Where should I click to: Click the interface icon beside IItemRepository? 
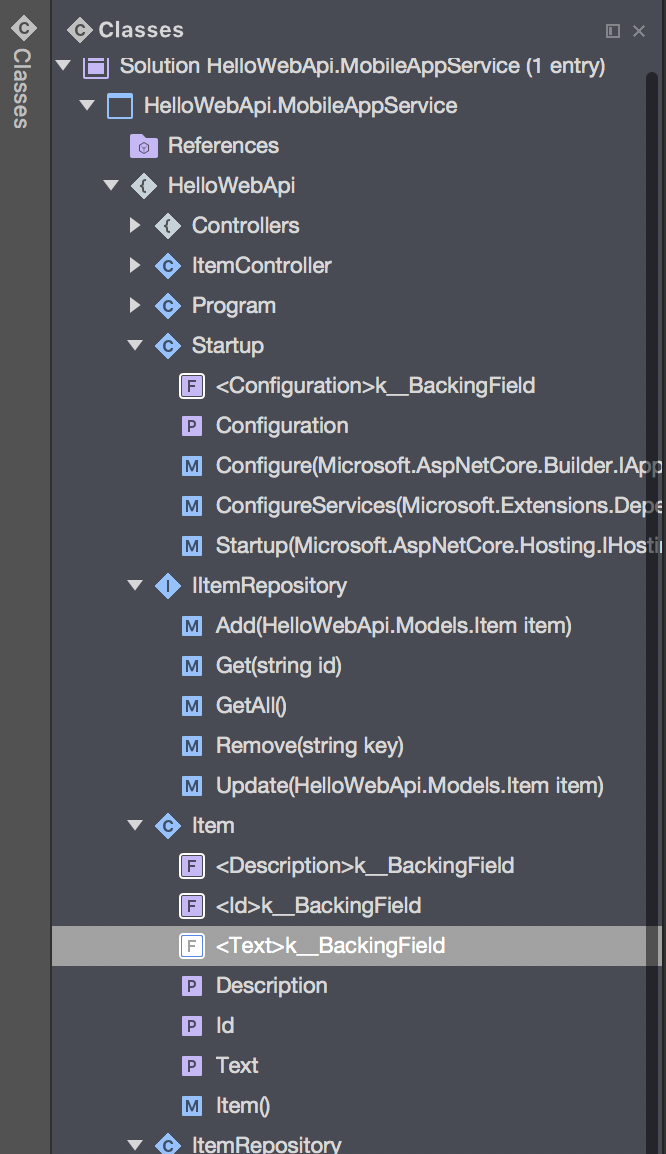pos(168,585)
